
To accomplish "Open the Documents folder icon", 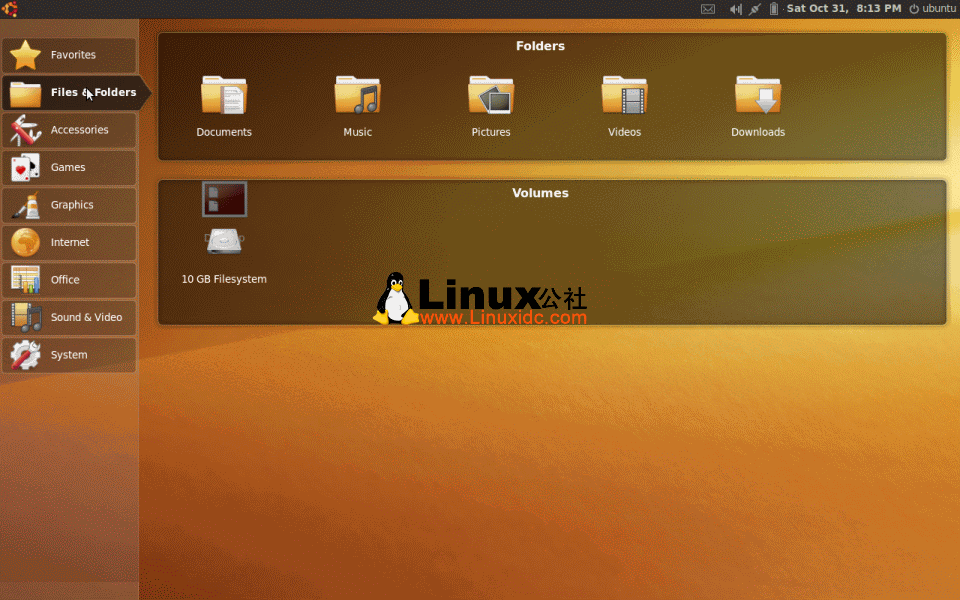I will pos(224,97).
